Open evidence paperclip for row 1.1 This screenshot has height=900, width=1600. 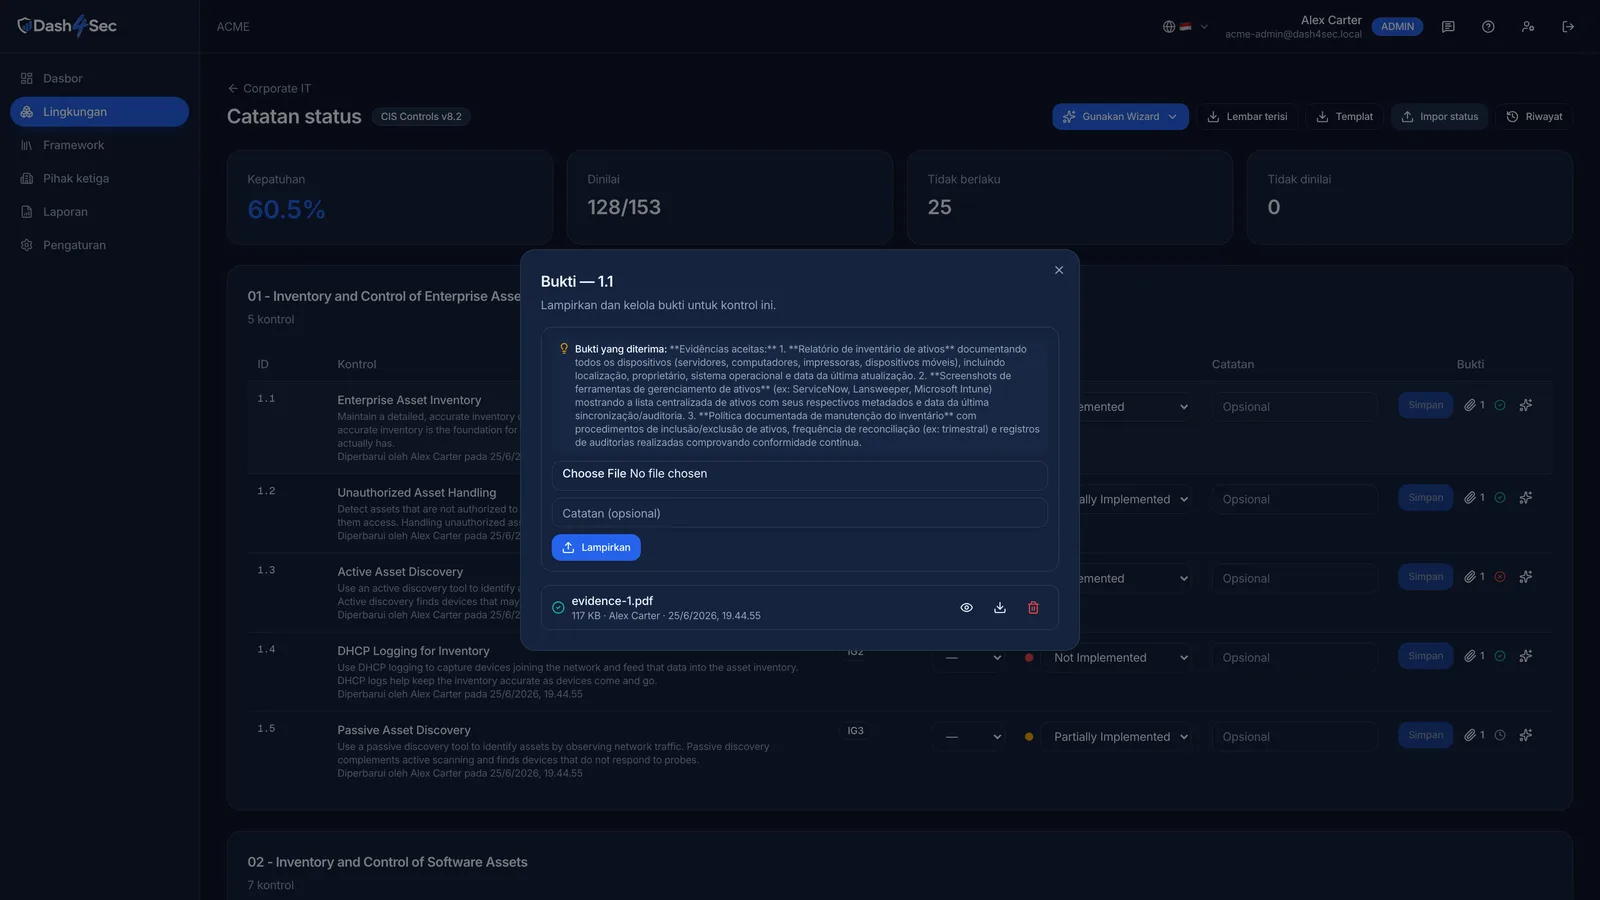click(x=1474, y=405)
